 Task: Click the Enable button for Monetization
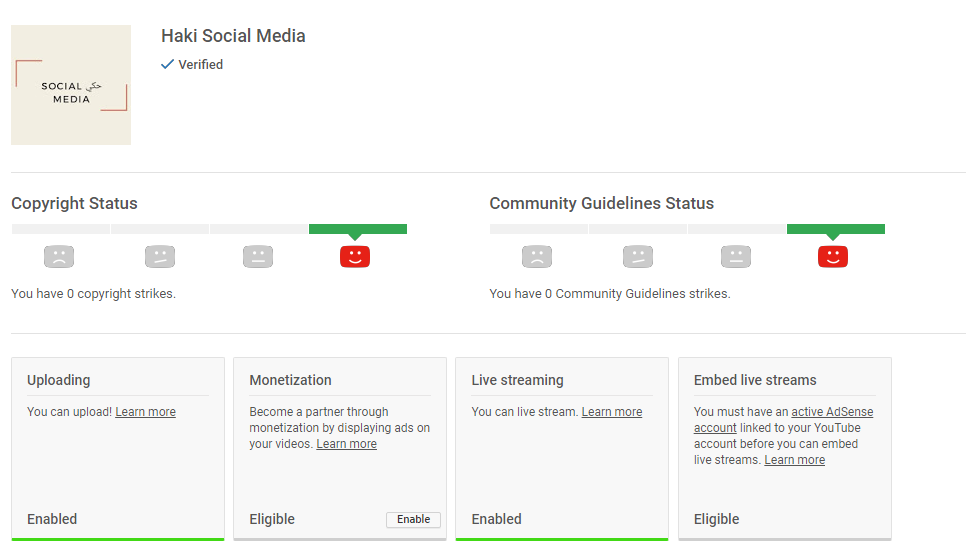tap(413, 519)
